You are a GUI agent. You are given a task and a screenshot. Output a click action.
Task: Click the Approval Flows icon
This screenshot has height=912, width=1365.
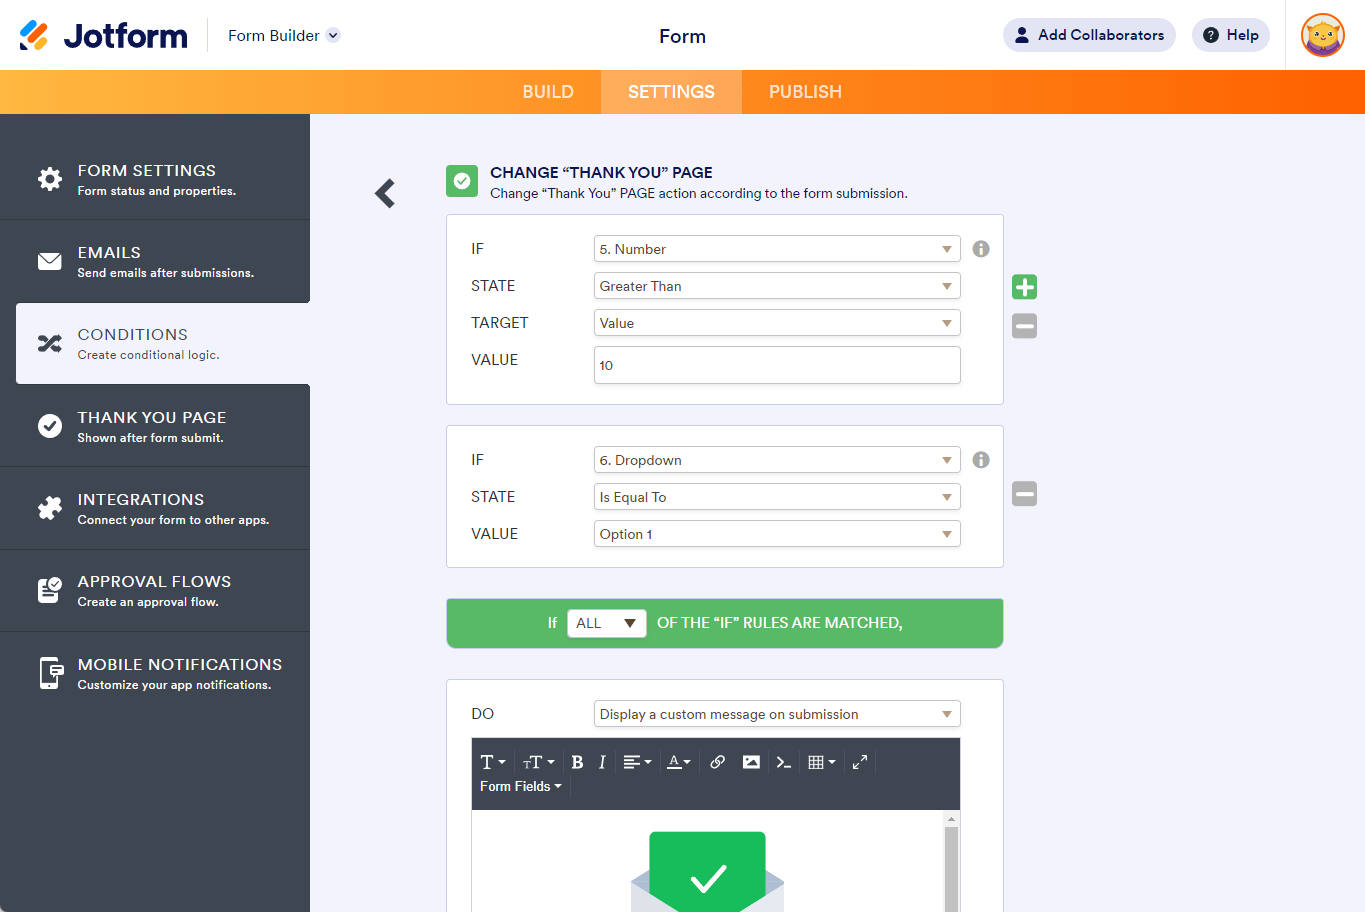50,590
